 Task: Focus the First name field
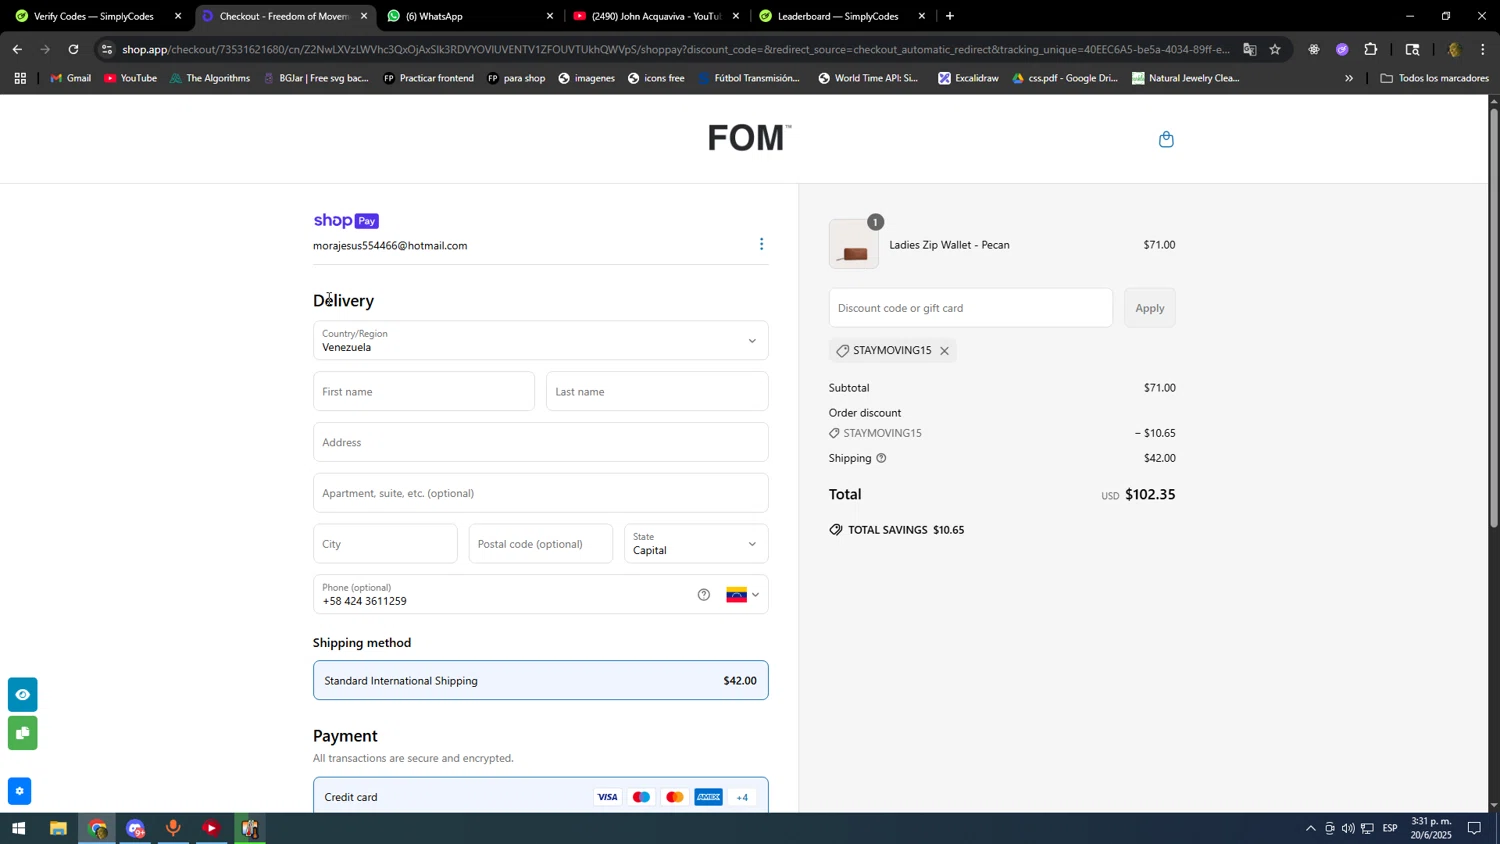coord(424,392)
